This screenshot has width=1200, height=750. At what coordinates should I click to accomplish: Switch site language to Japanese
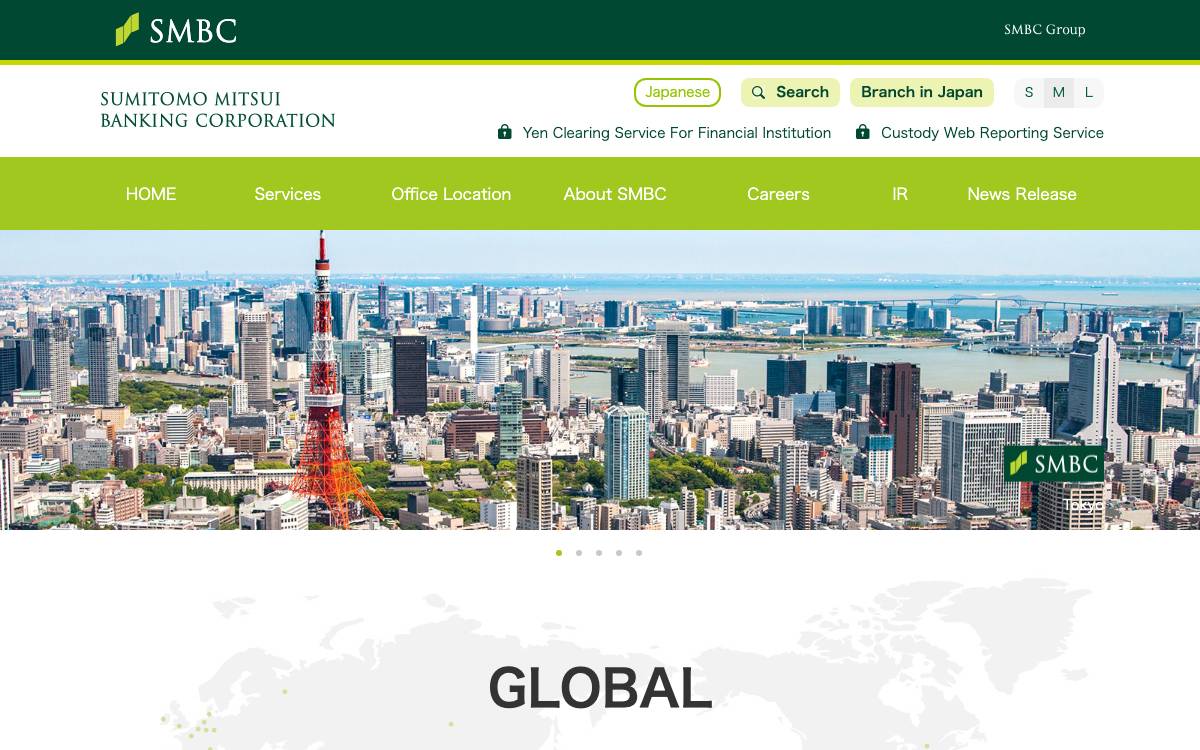point(677,92)
